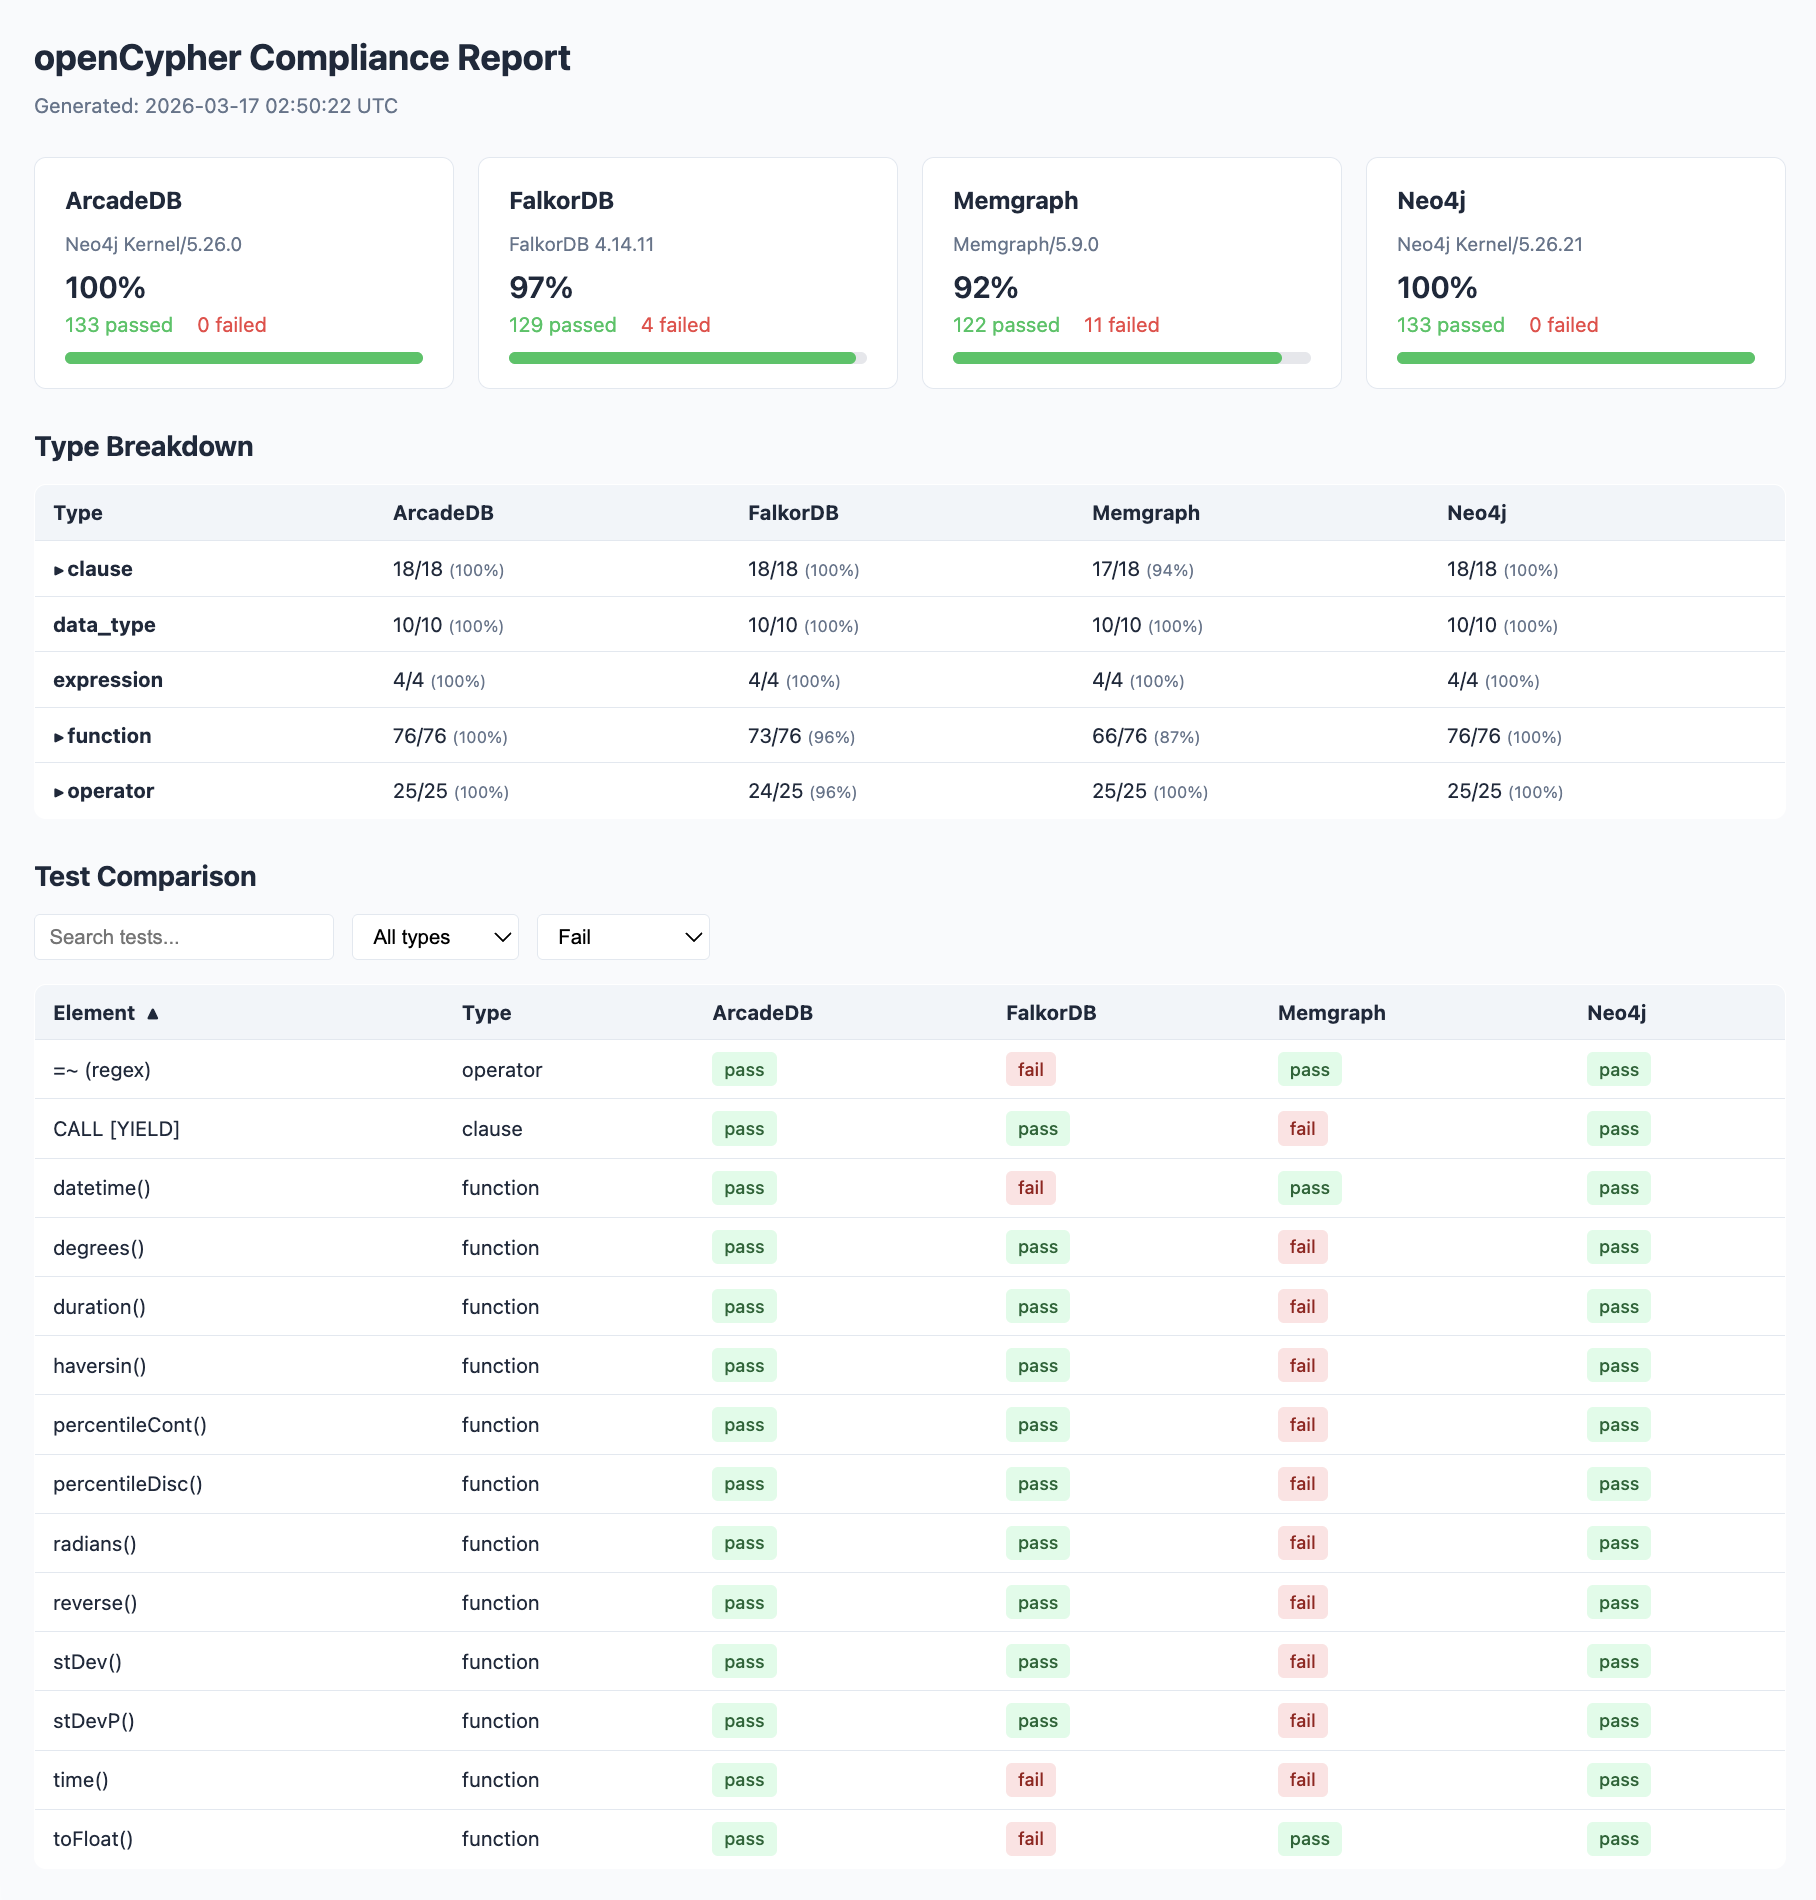This screenshot has height=1900, width=1816.
Task: Click the duration() element name
Action: (99, 1307)
